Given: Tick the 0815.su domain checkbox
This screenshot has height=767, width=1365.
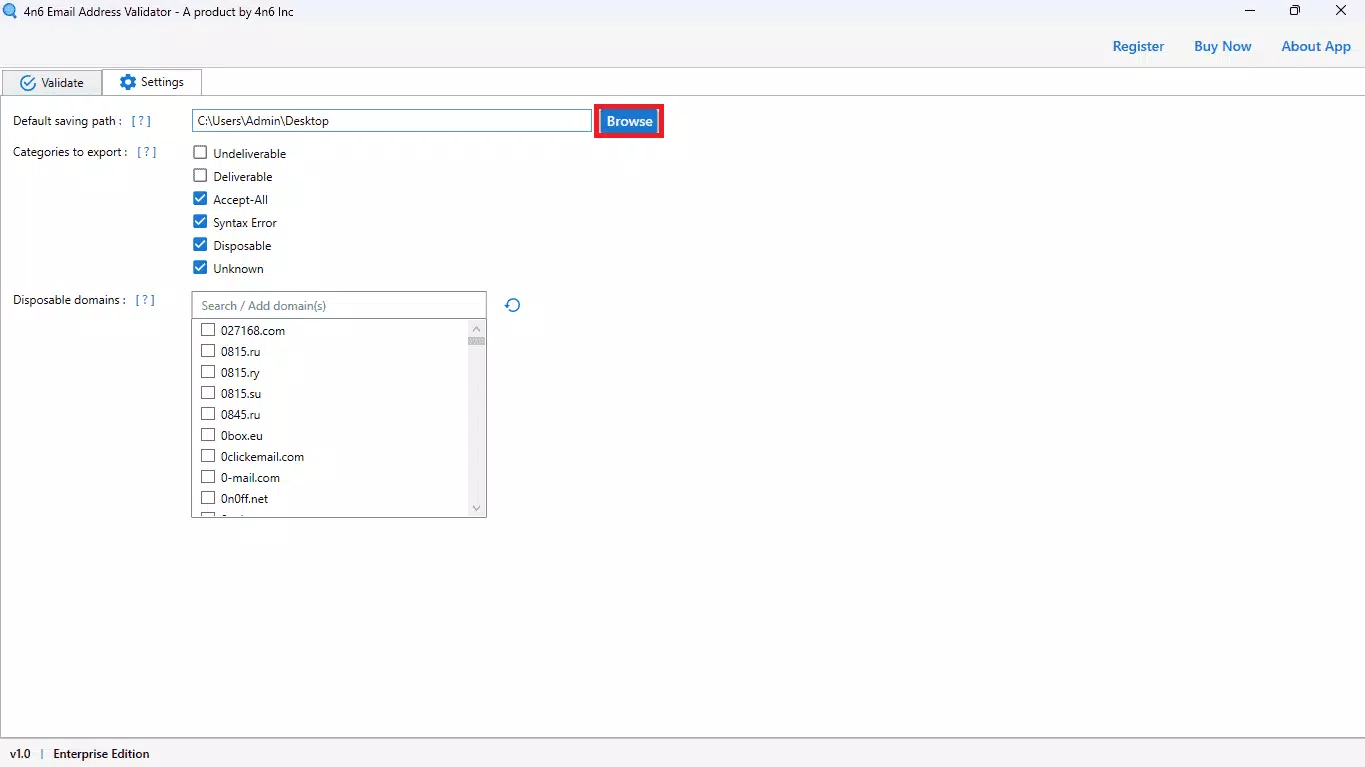Looking at the screenshot, I should tap(208, 393).
